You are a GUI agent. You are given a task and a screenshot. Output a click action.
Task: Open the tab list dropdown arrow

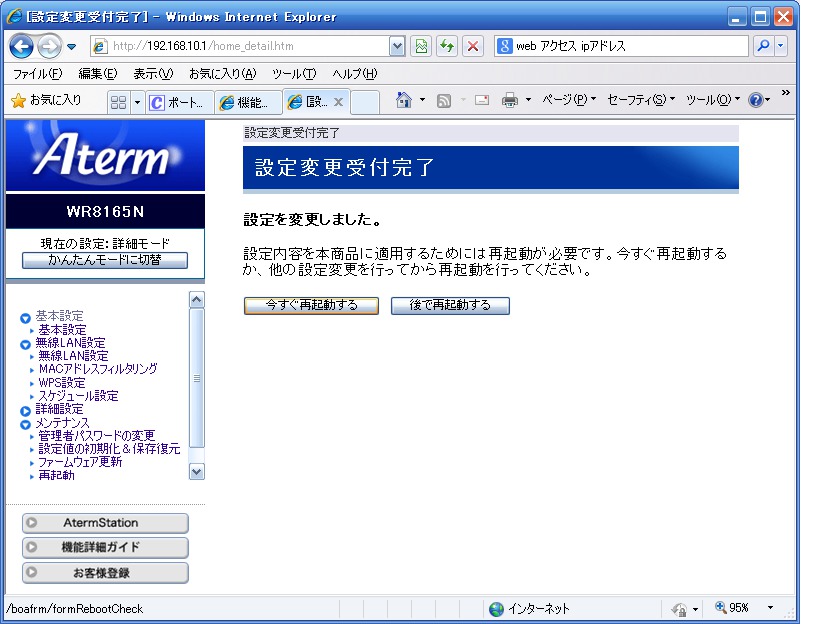point(137,102)
